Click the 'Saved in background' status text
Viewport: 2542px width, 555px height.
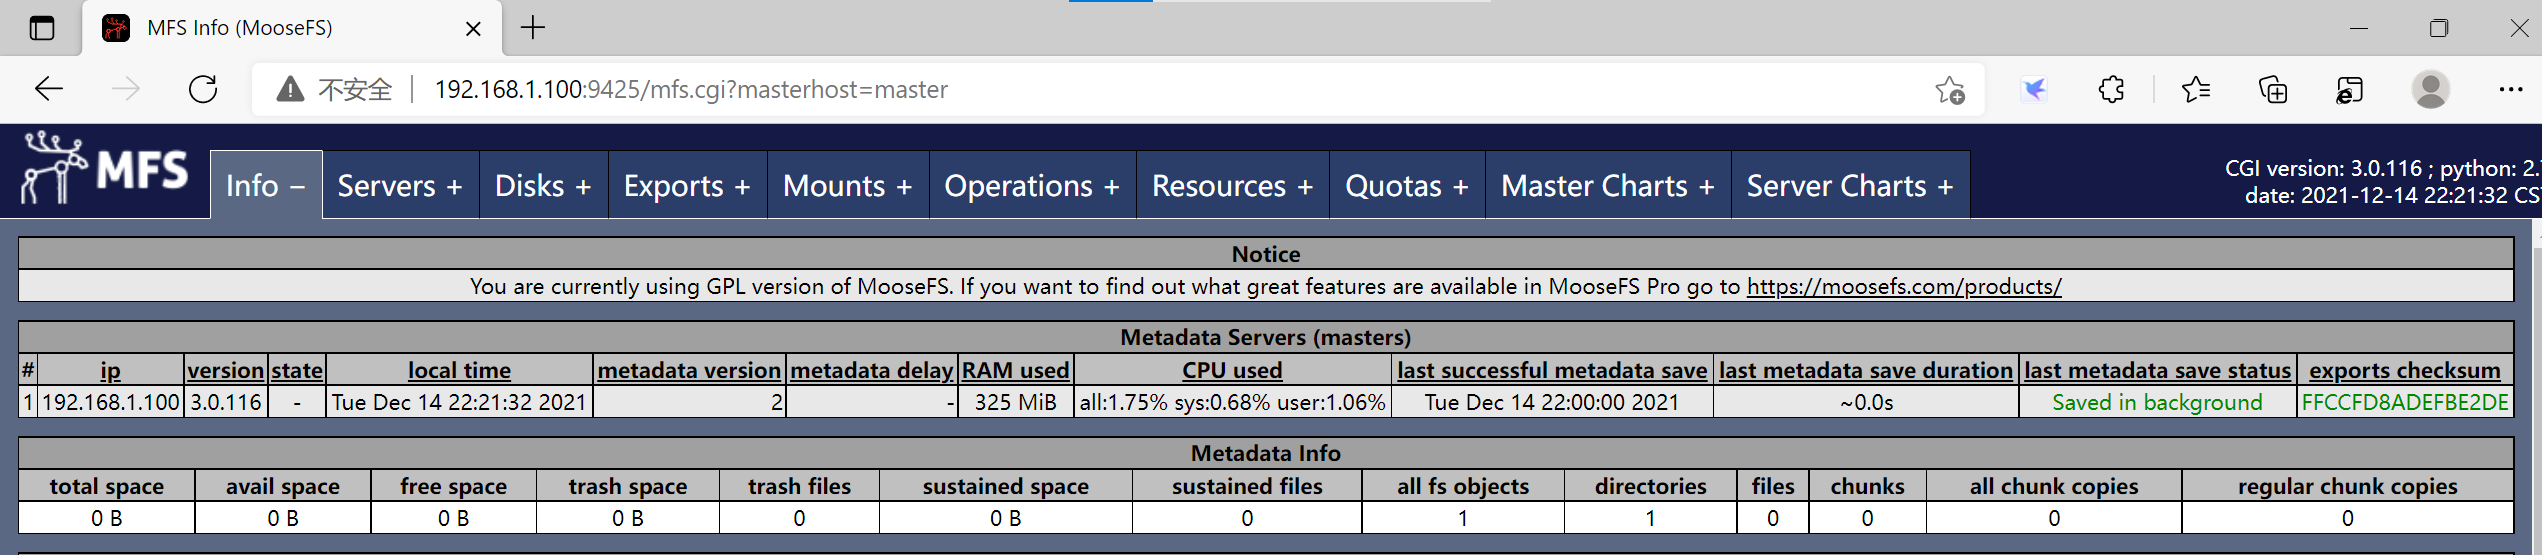[2157, 403]
